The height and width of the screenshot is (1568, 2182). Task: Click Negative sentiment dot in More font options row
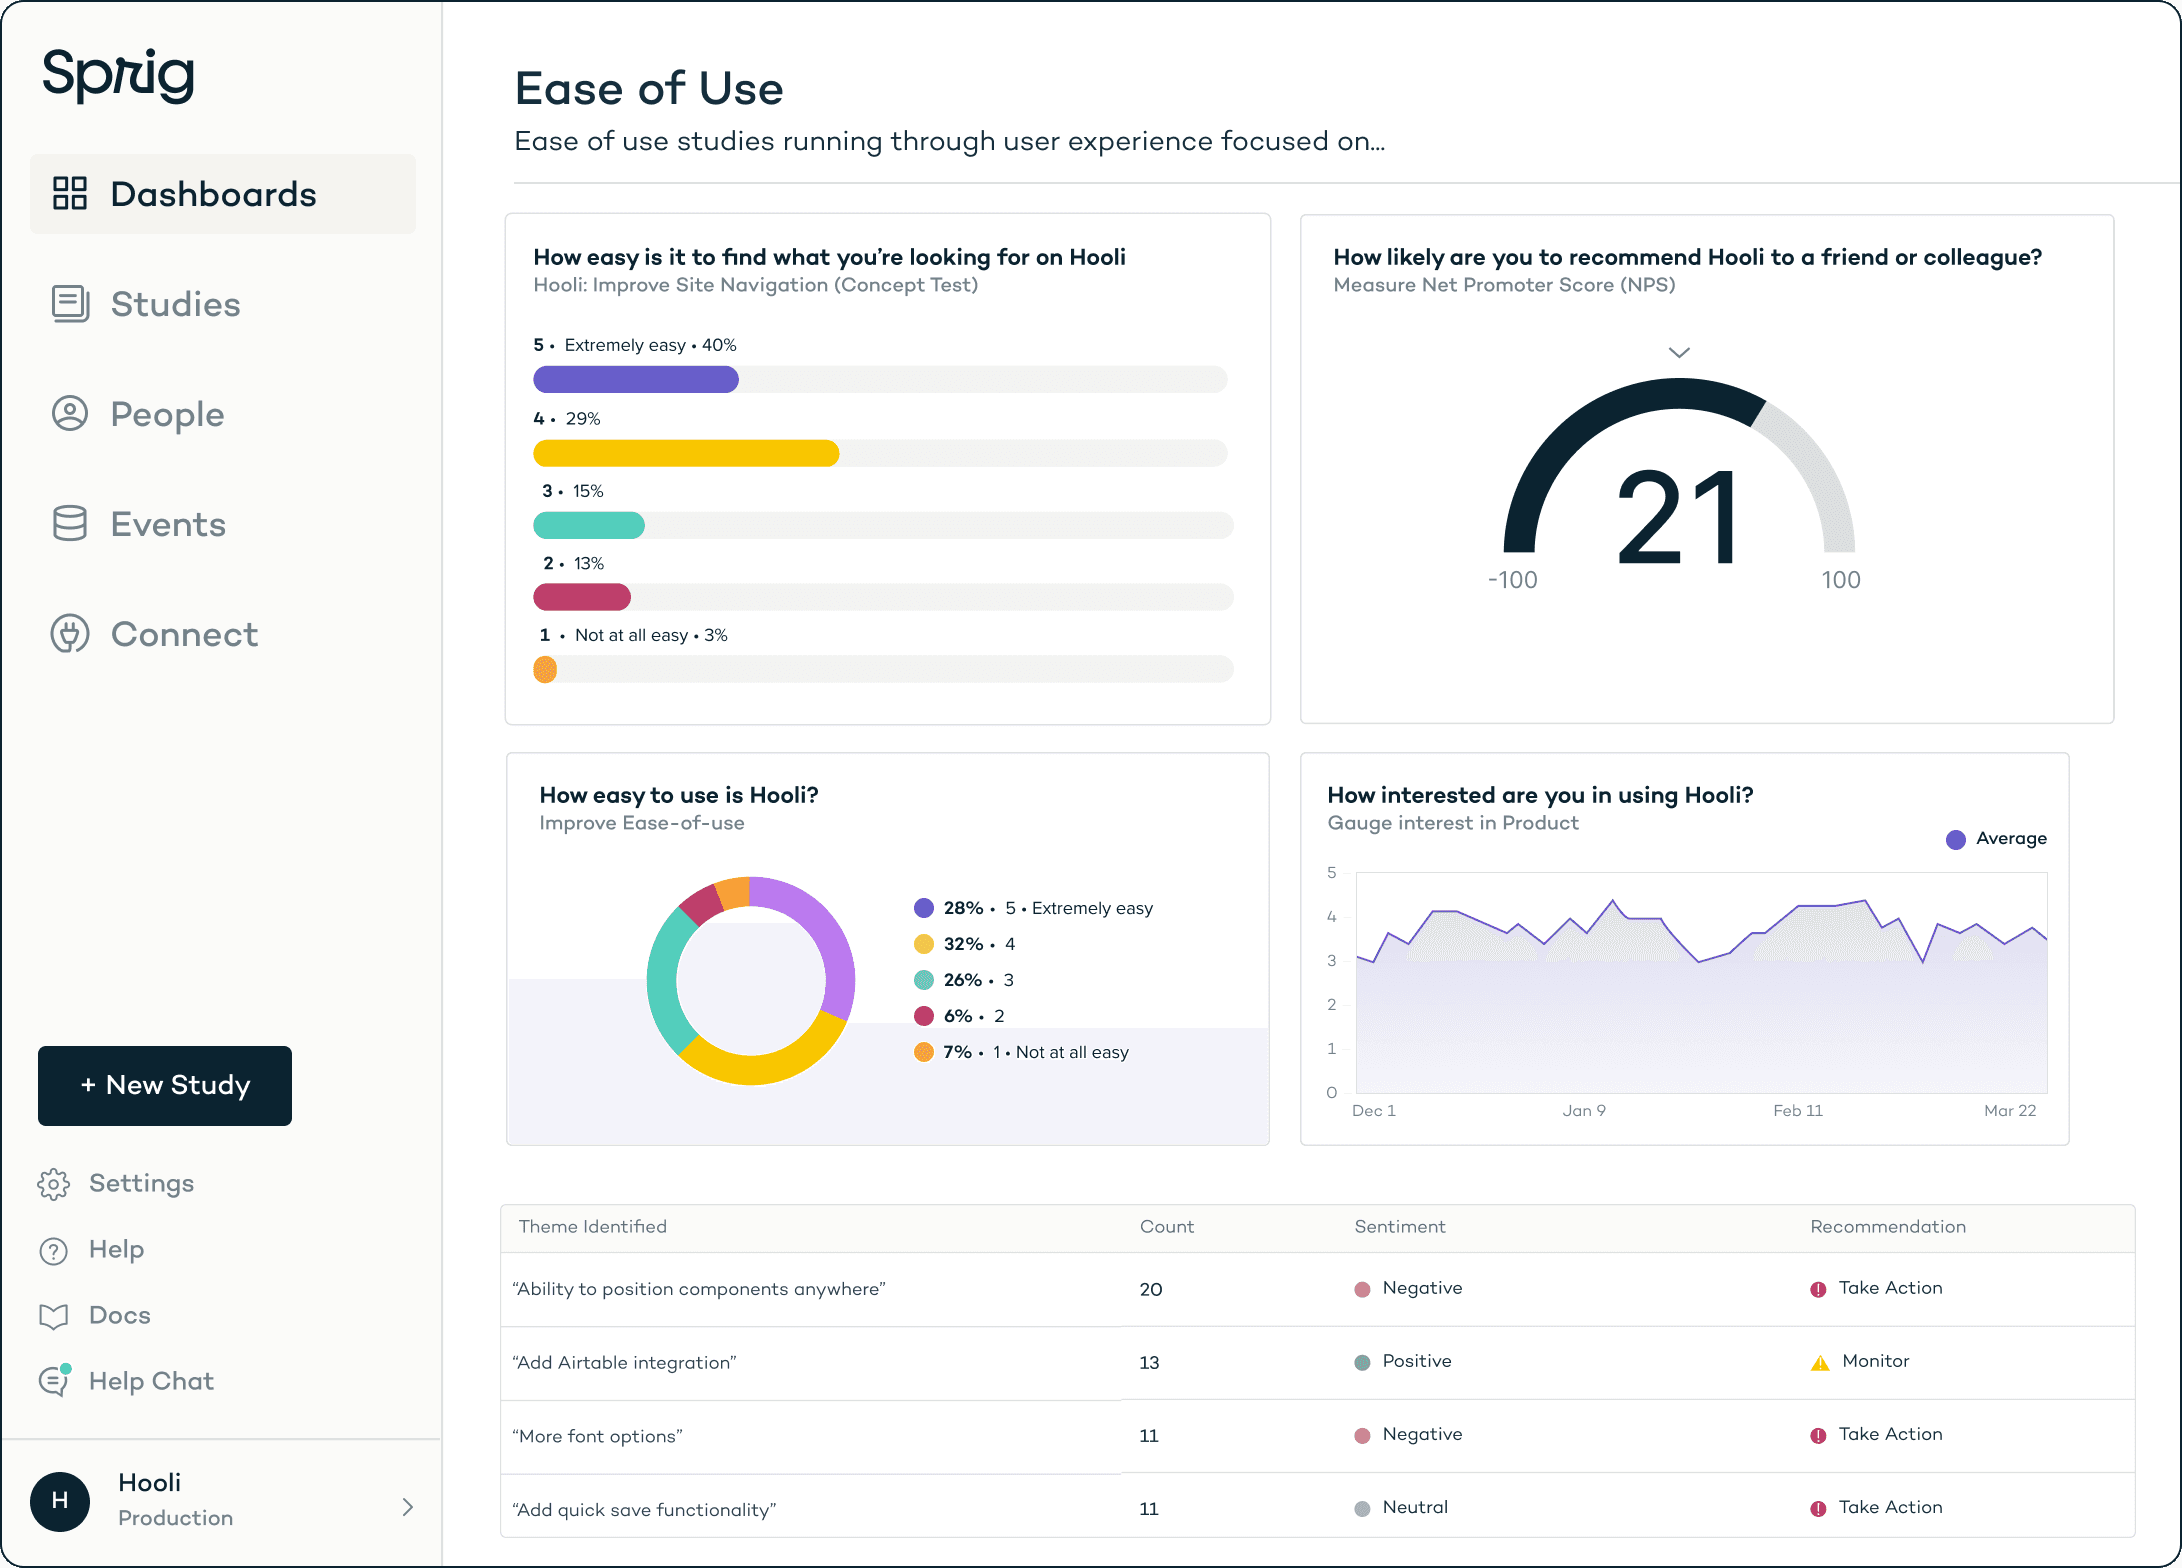point(1362,1435)
